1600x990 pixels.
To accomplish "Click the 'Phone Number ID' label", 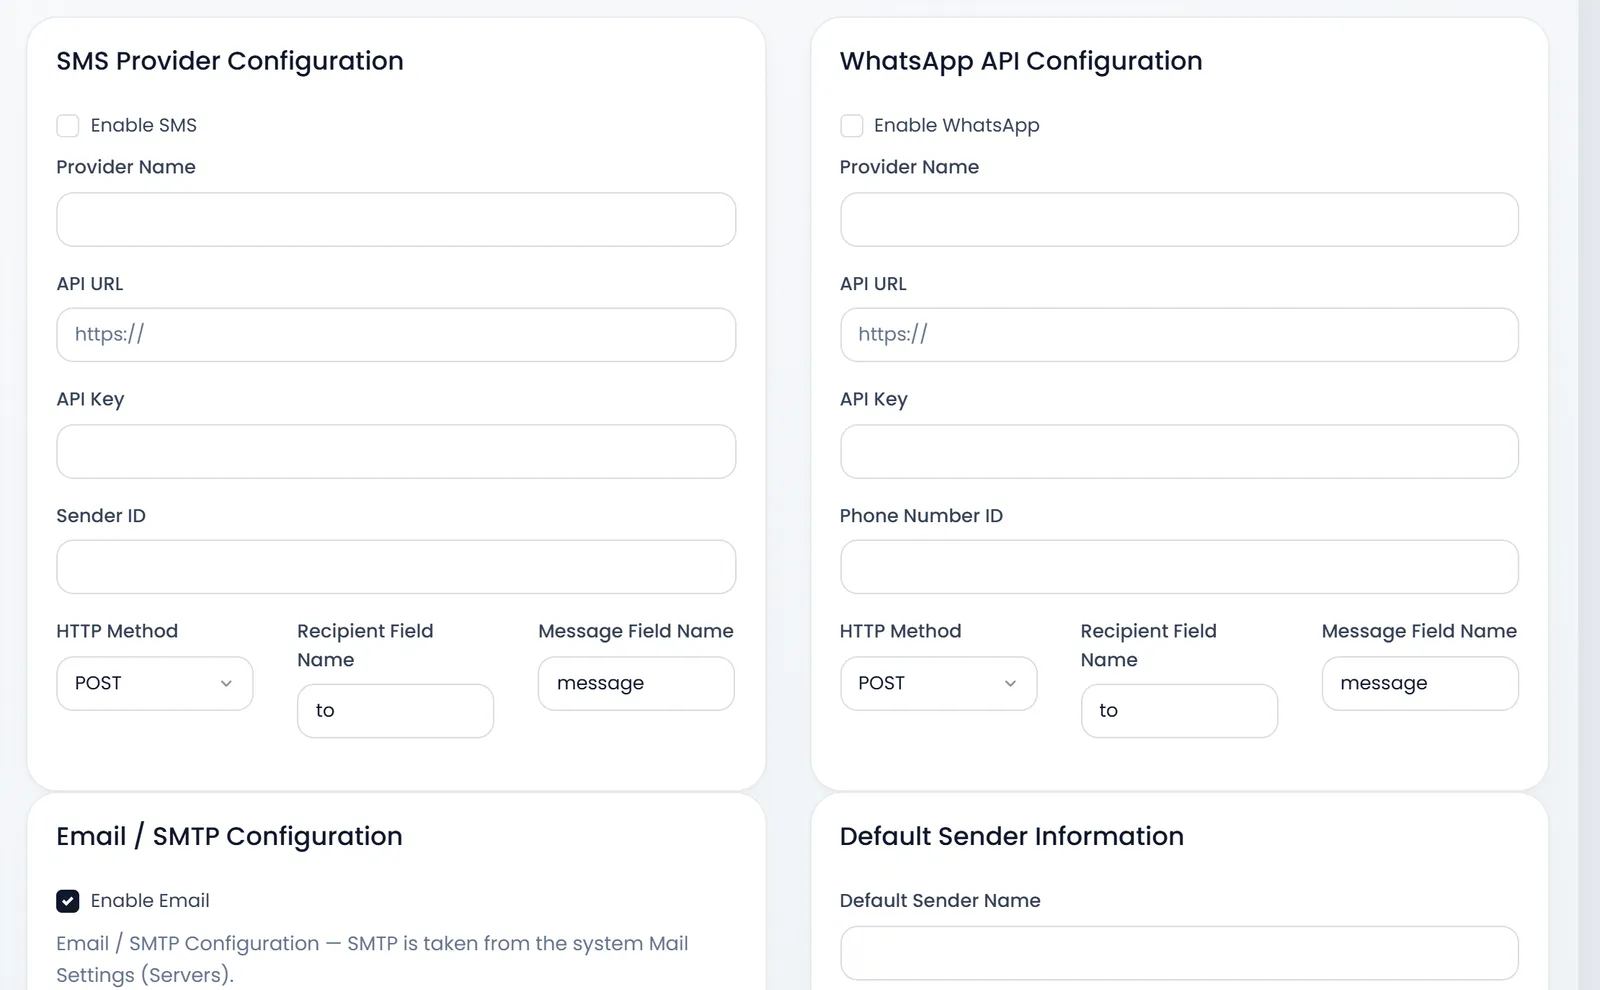I will (921, 516).
